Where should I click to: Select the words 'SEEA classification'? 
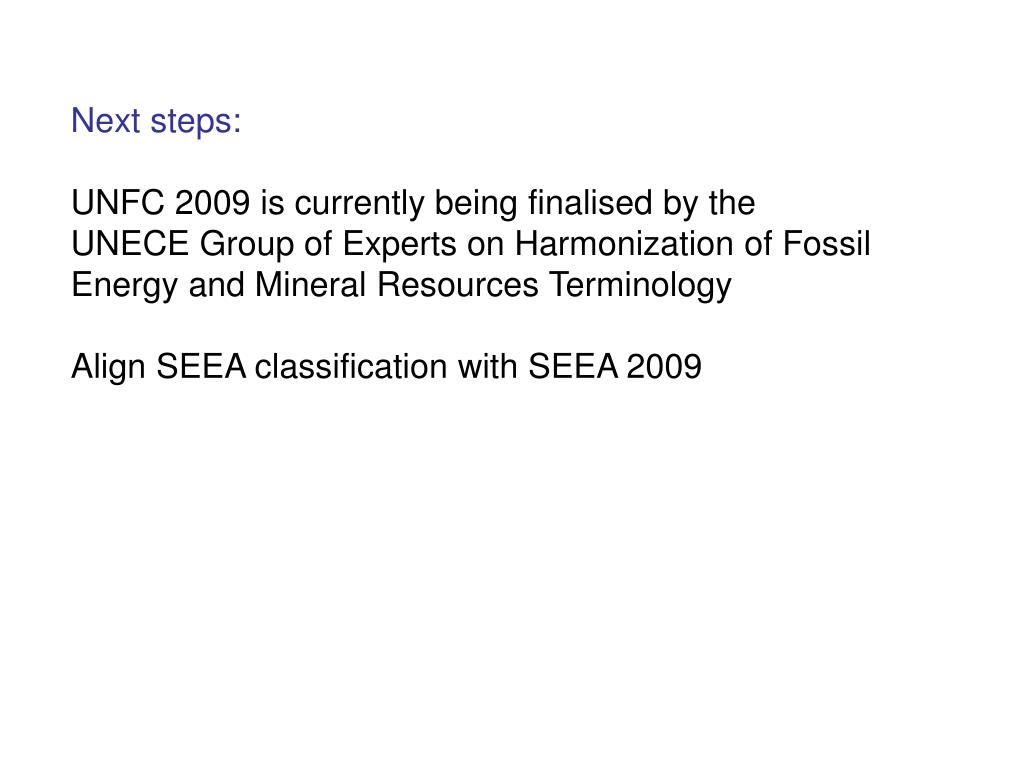pyautogui.click(x=301, y=366)
